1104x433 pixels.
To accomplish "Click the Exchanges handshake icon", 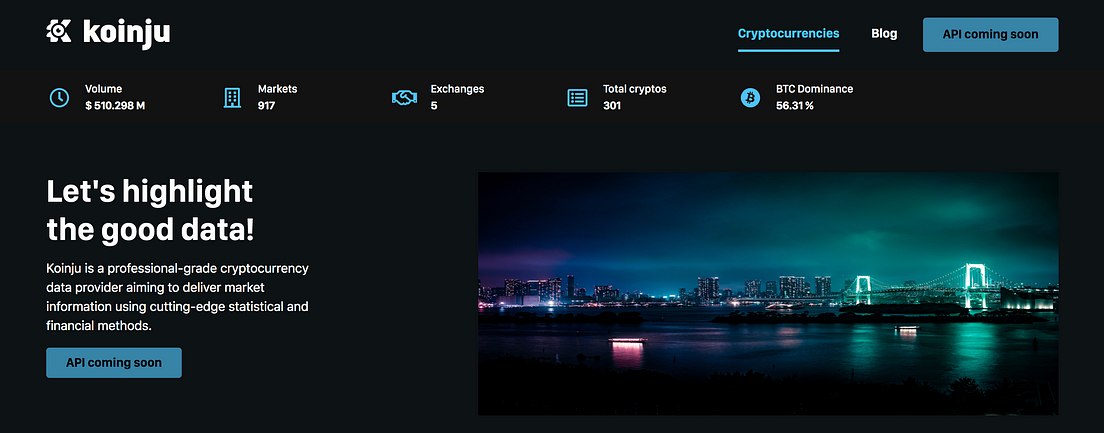I will coord(404,98).
